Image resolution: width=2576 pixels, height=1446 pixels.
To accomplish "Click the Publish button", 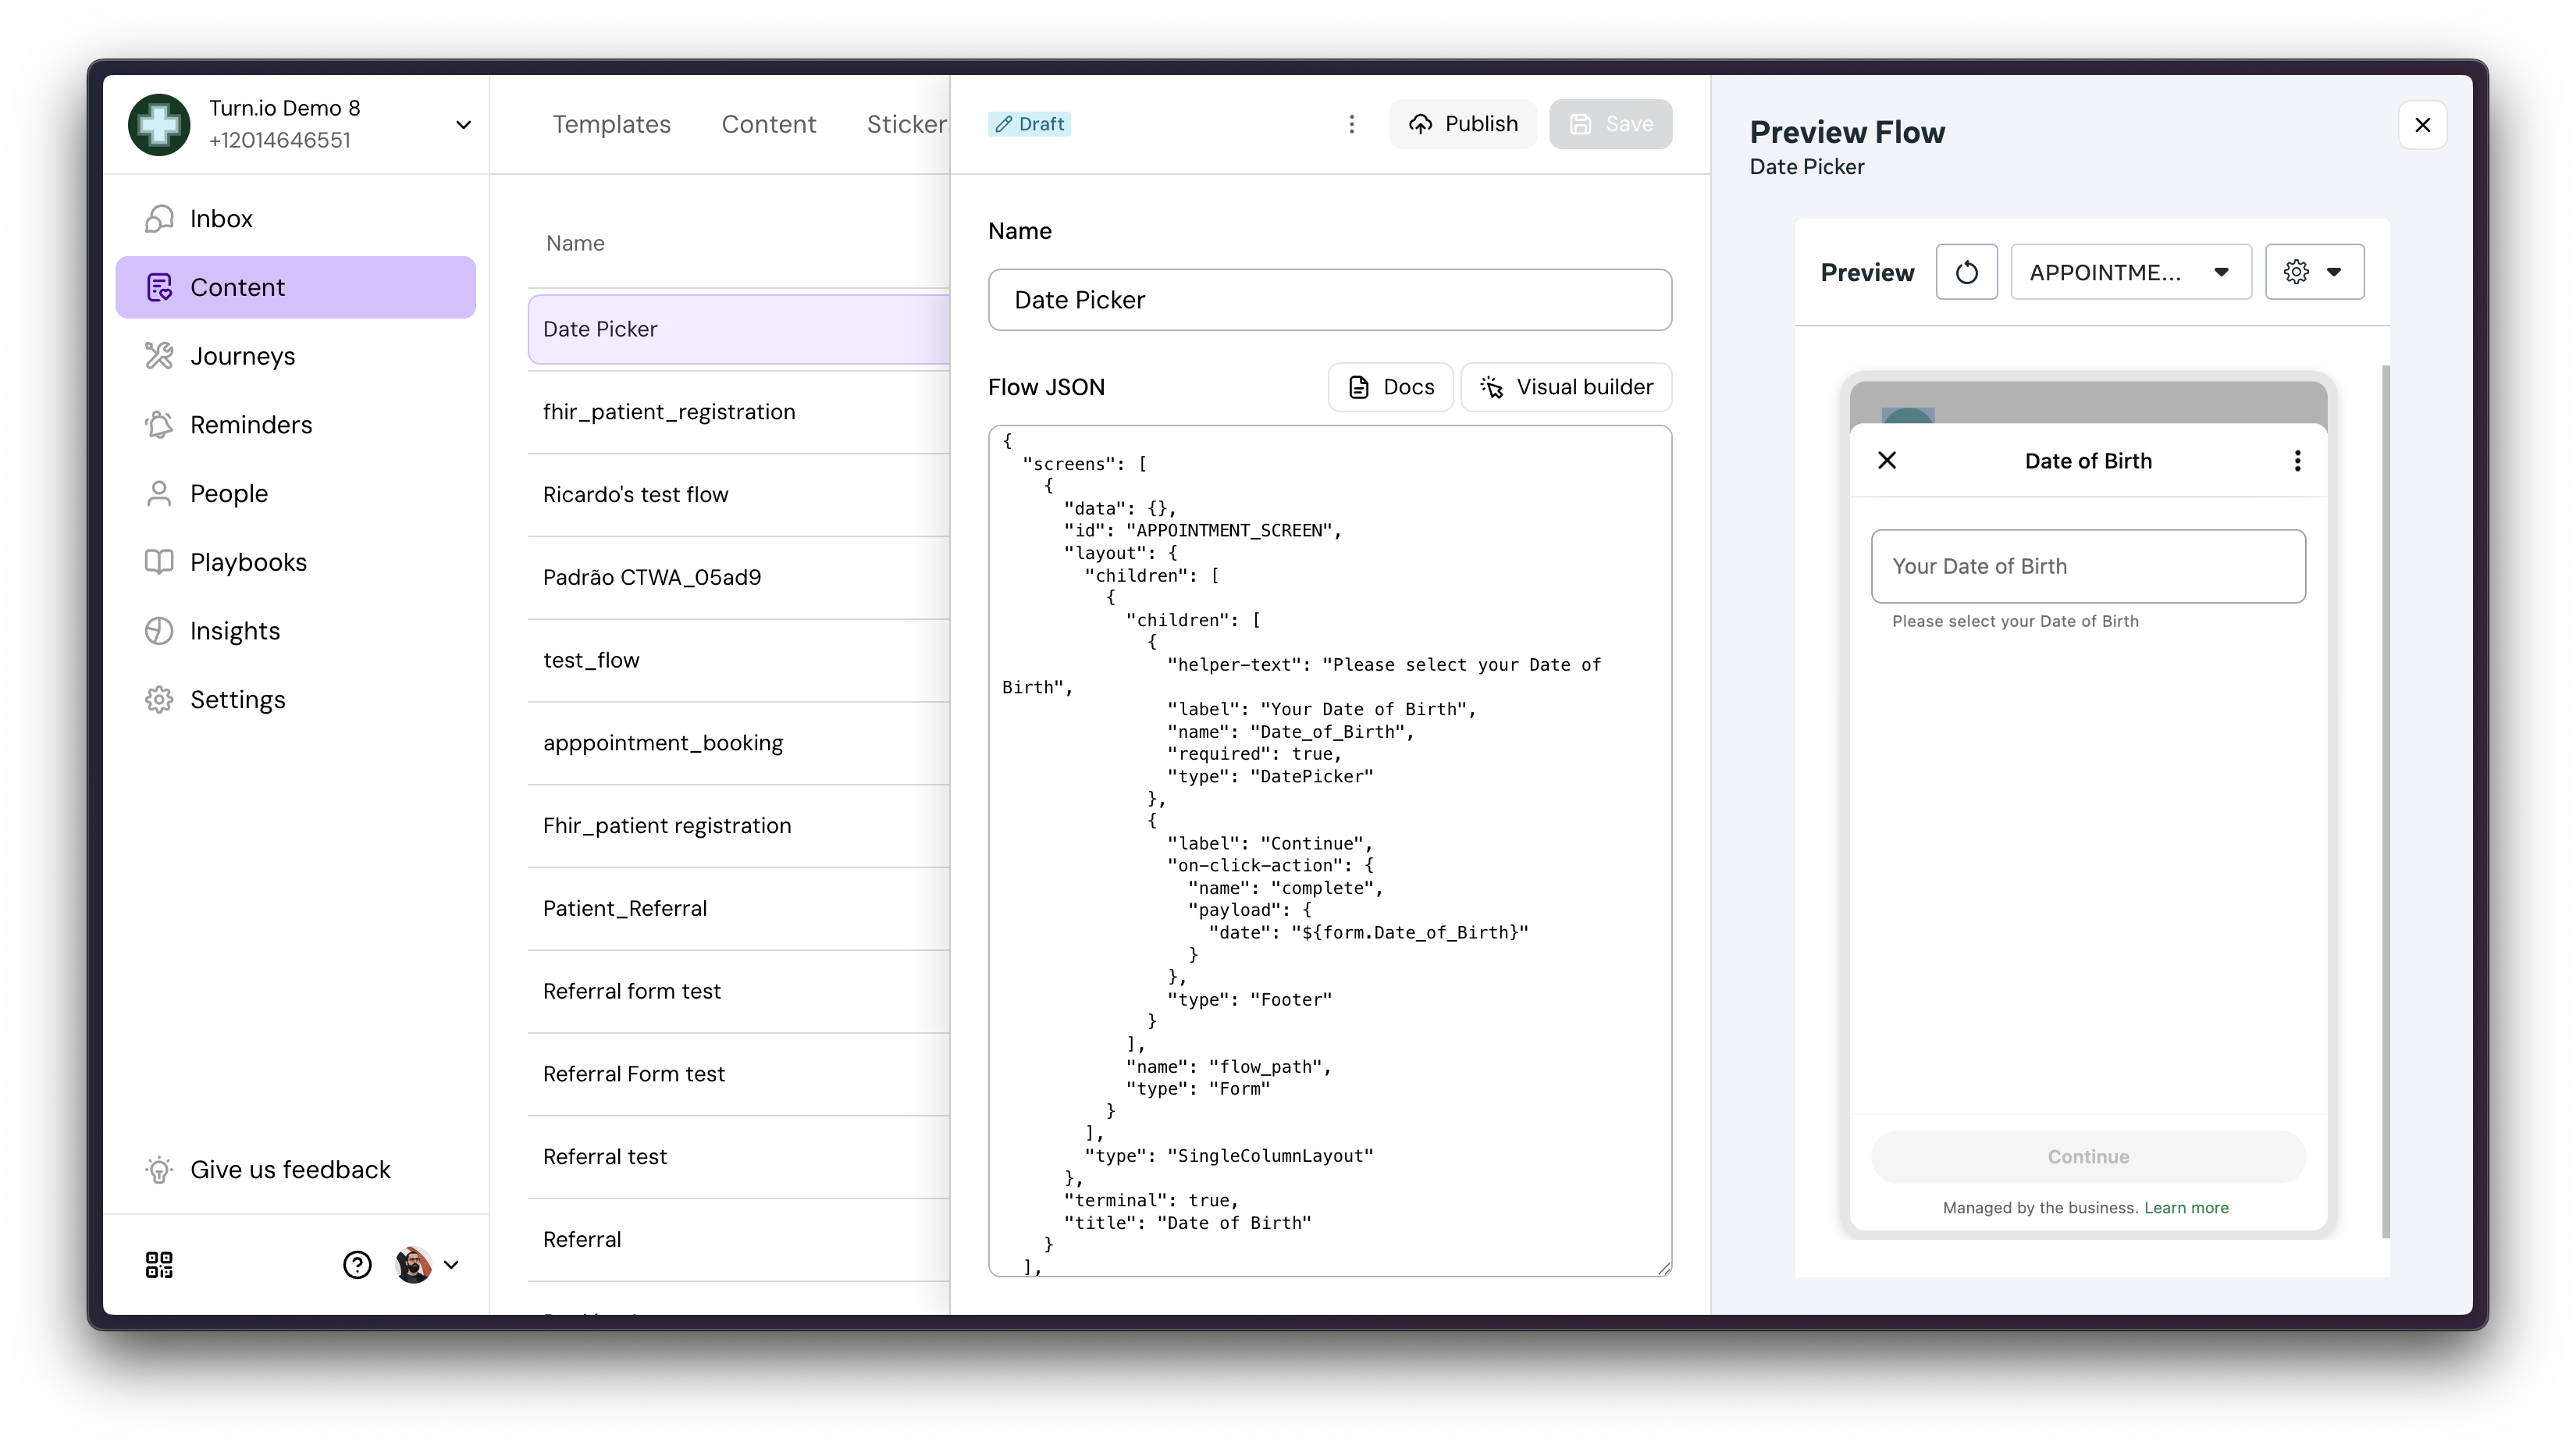I will click(x=1463, y=124).
